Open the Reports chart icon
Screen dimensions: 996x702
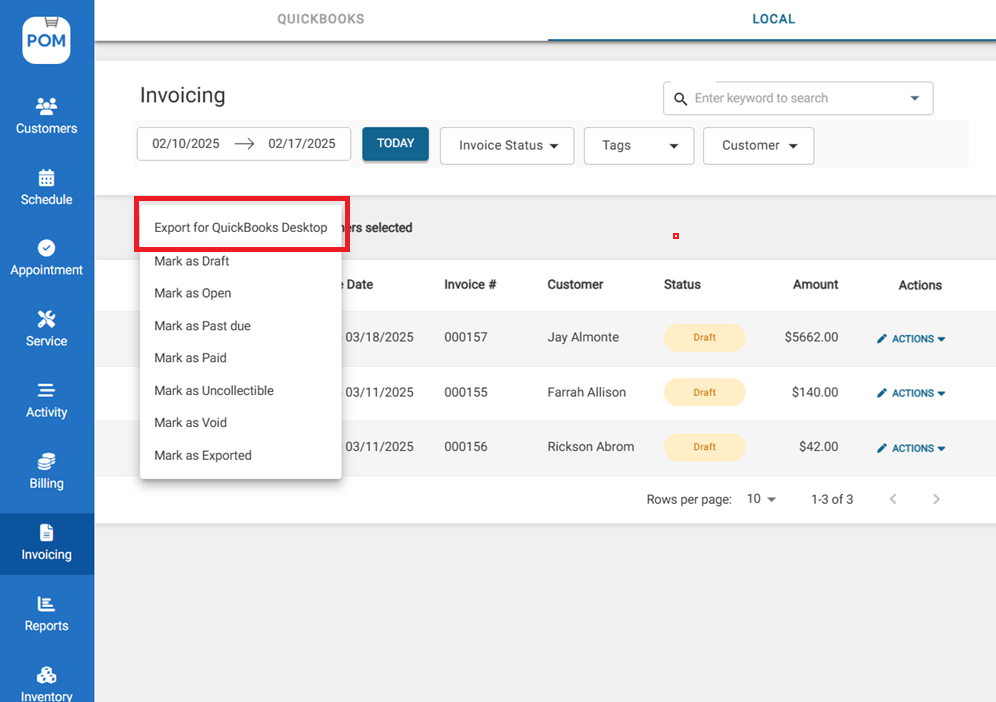[x=46, y=604]
